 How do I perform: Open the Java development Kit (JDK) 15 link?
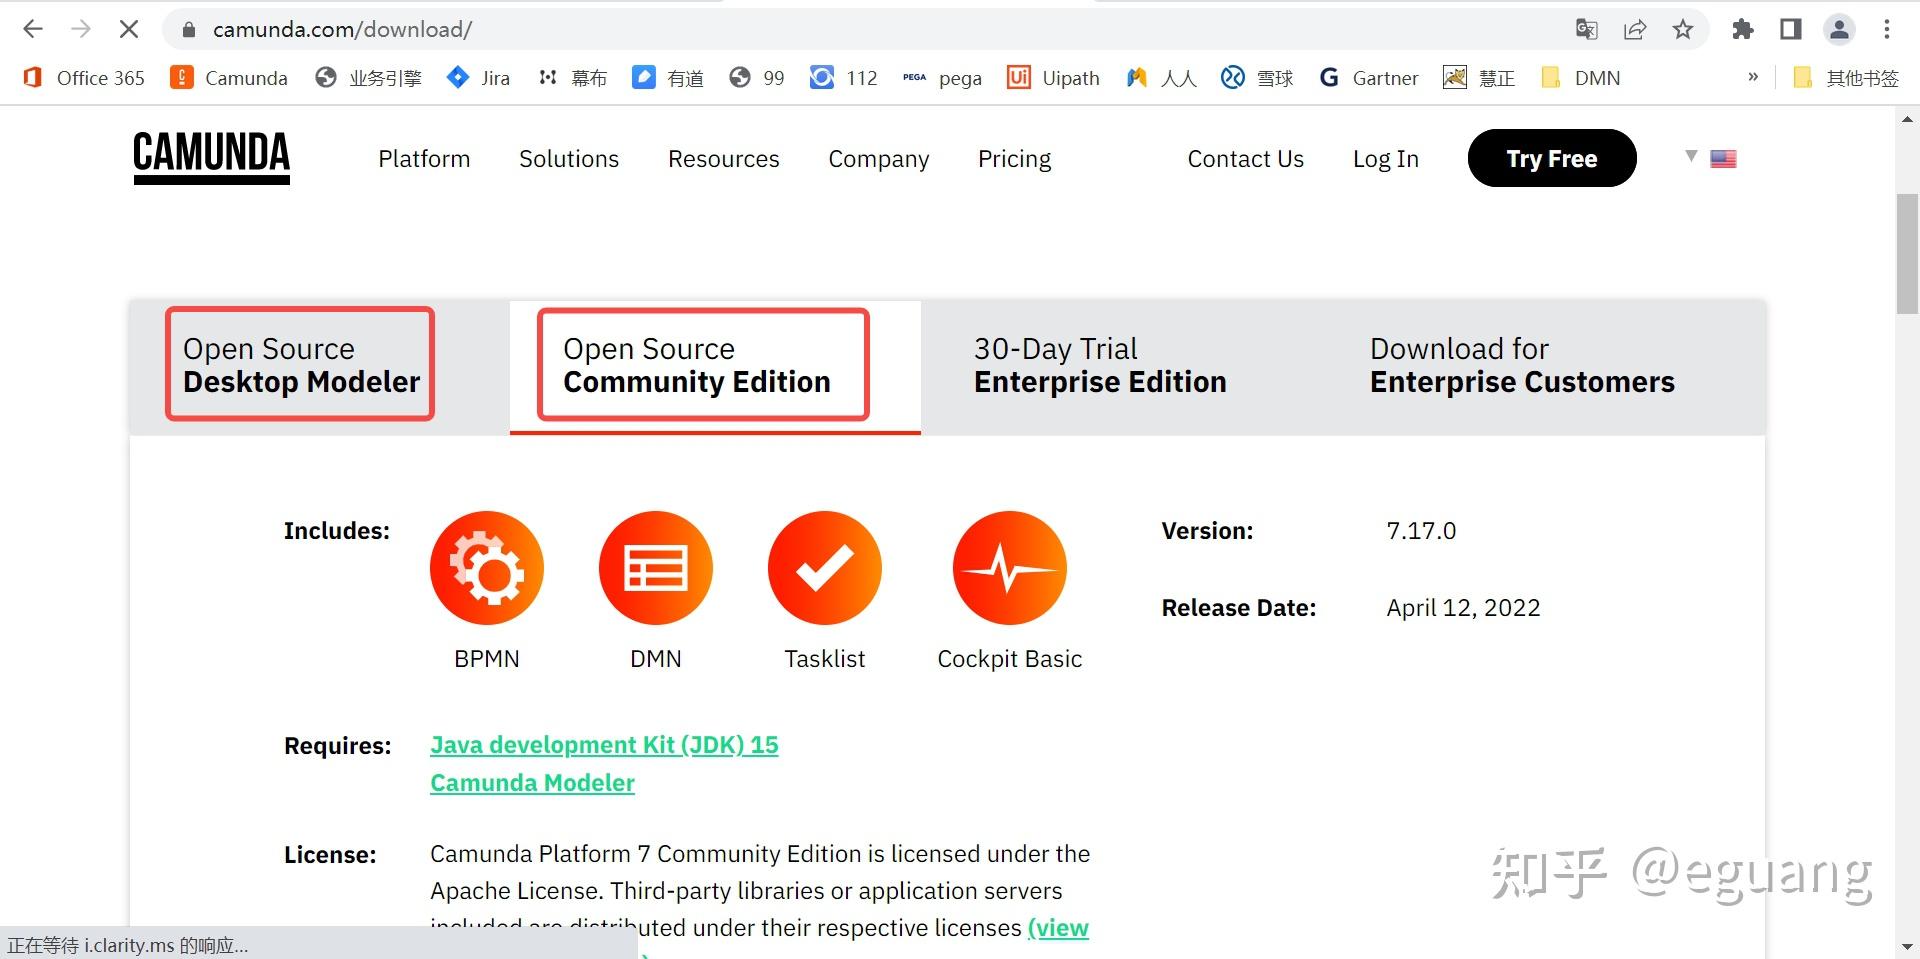pos(604,745)
